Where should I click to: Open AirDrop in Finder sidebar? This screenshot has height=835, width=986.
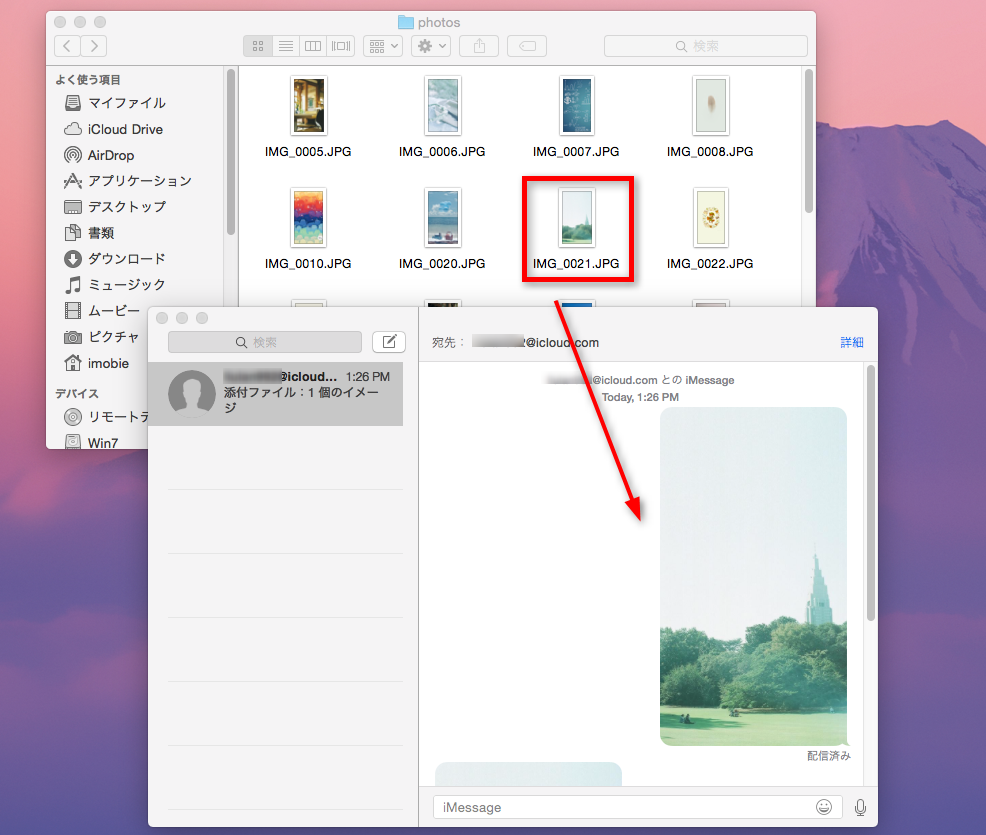110,155
